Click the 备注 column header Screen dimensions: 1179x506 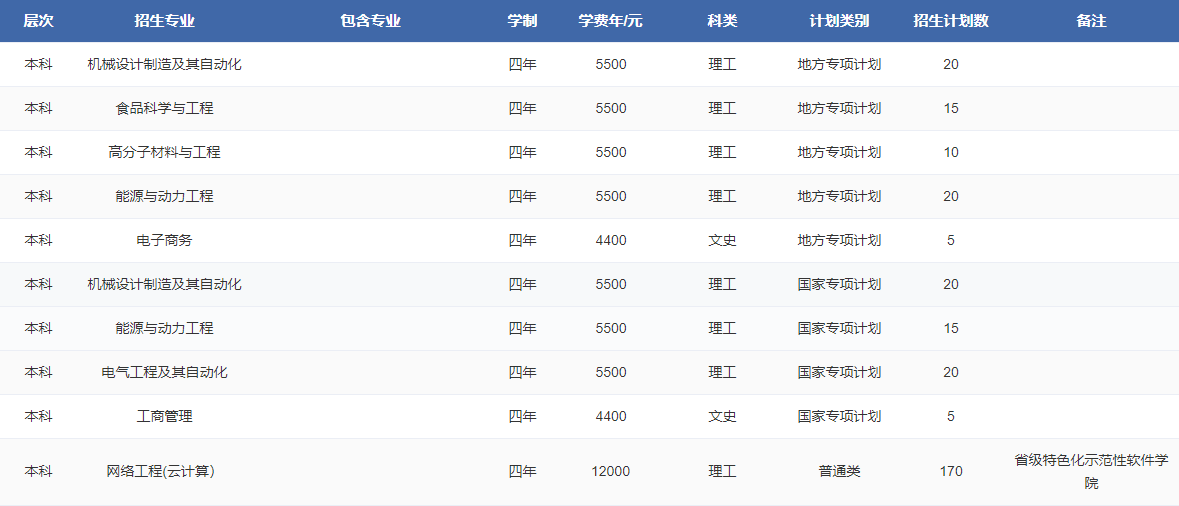tap(1092, 21)
